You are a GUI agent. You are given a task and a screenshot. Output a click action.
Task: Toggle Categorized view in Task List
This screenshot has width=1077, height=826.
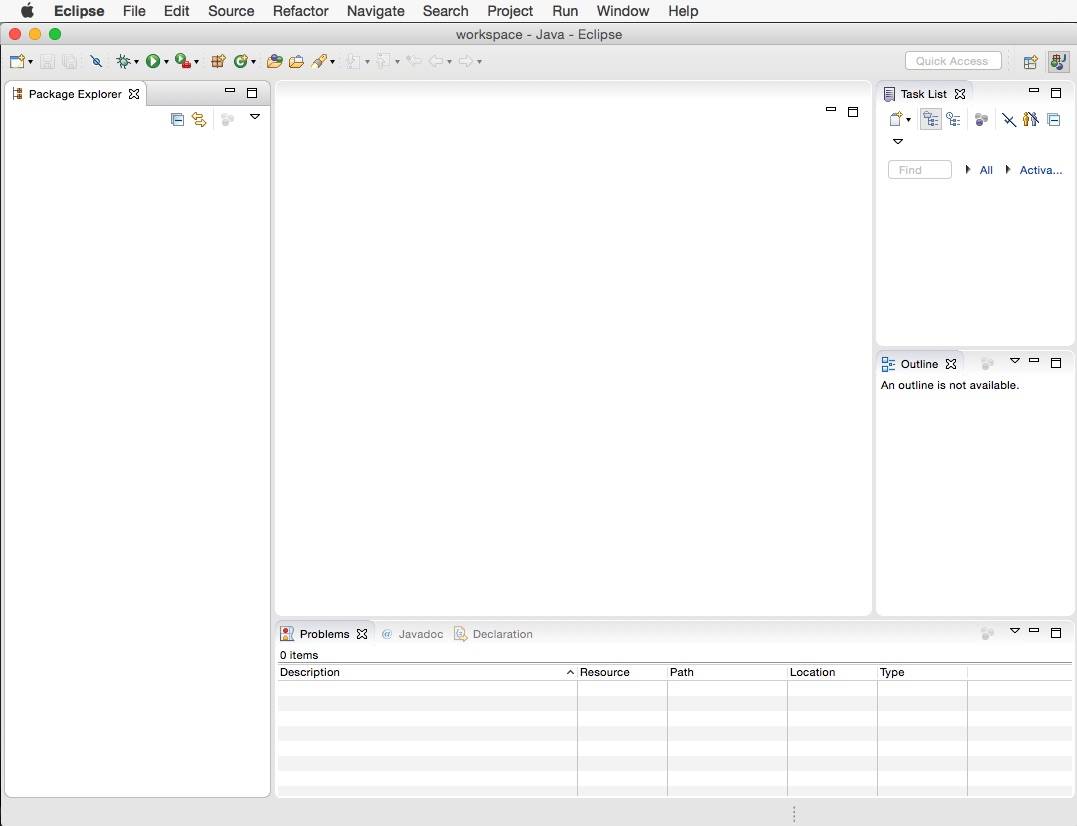pyautogui.click(x=931, y=120)
